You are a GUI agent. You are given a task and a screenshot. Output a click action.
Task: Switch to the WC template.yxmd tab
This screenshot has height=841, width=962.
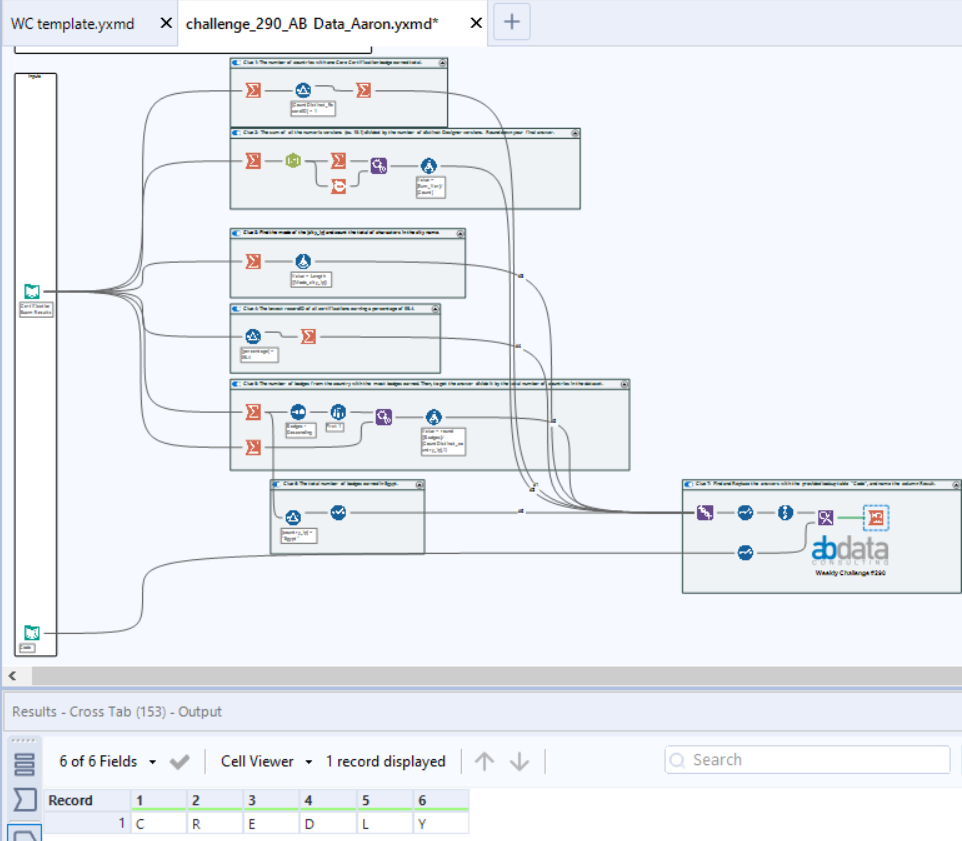[72, 24]
